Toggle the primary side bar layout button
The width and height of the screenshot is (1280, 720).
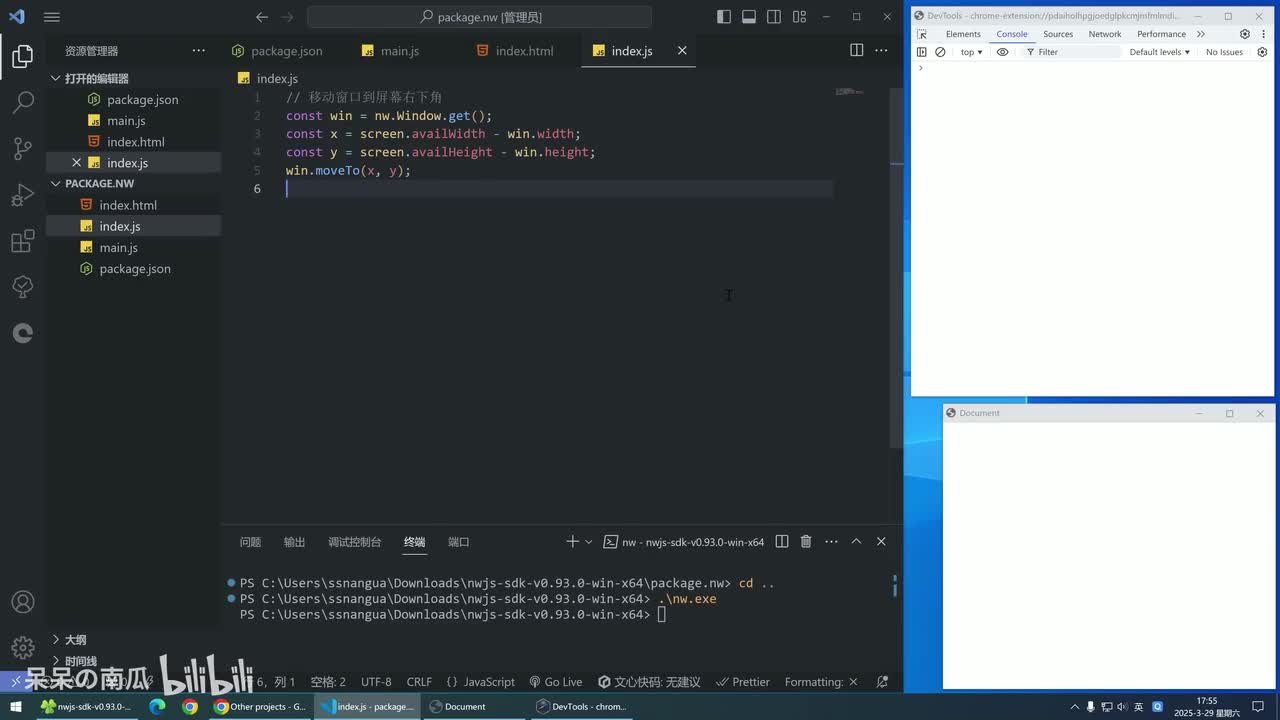pos(724,17)
